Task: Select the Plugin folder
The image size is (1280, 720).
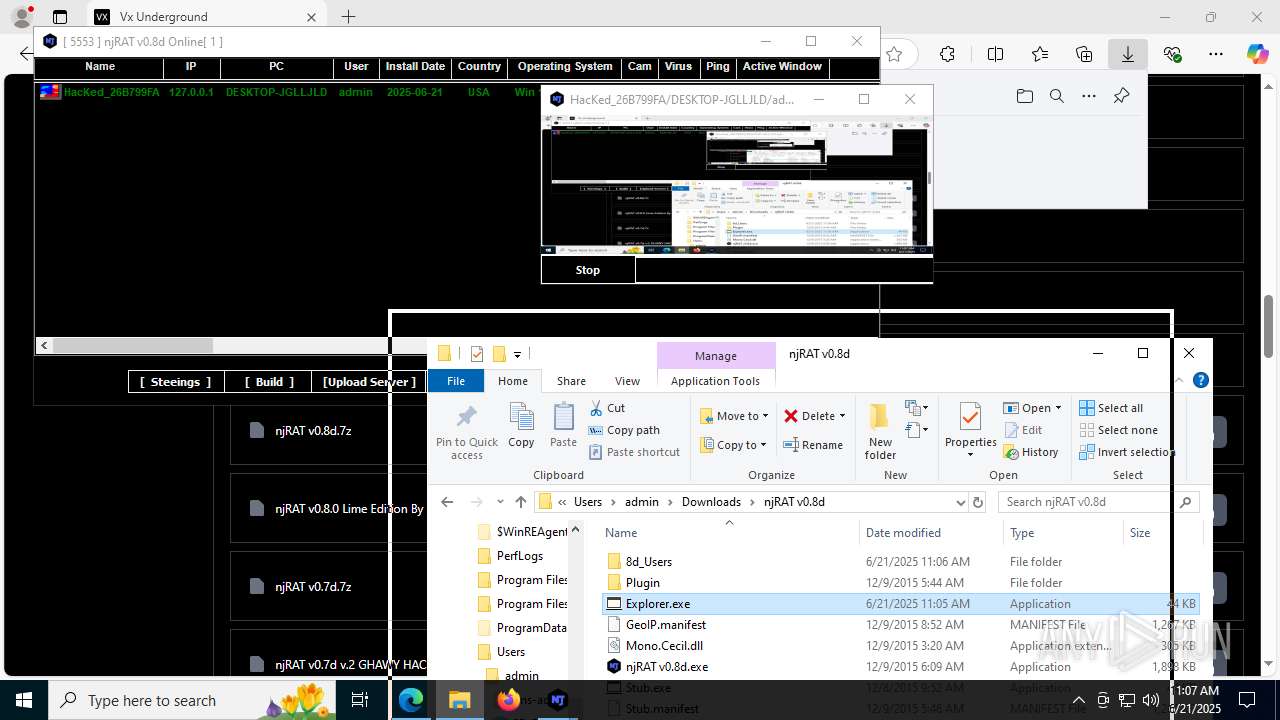Action: pyautogui.click(x=642, y=583)
